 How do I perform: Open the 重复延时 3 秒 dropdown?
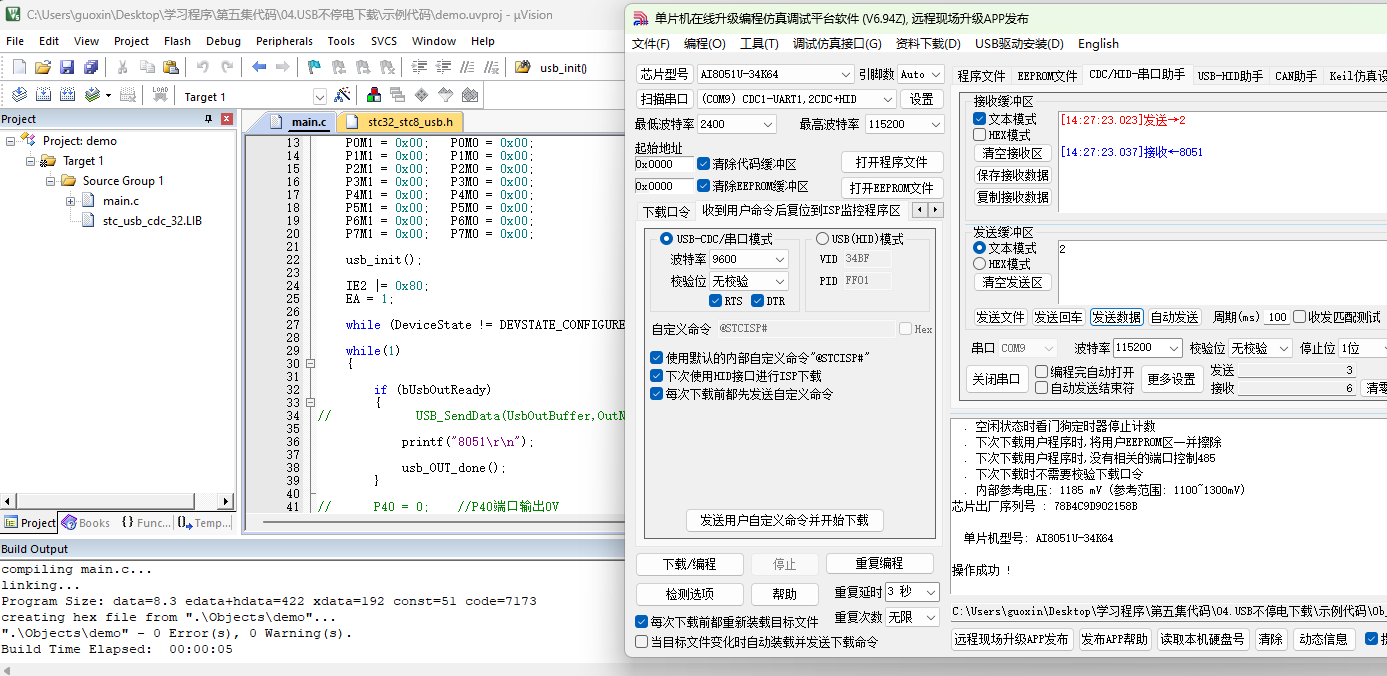point(912,591)
